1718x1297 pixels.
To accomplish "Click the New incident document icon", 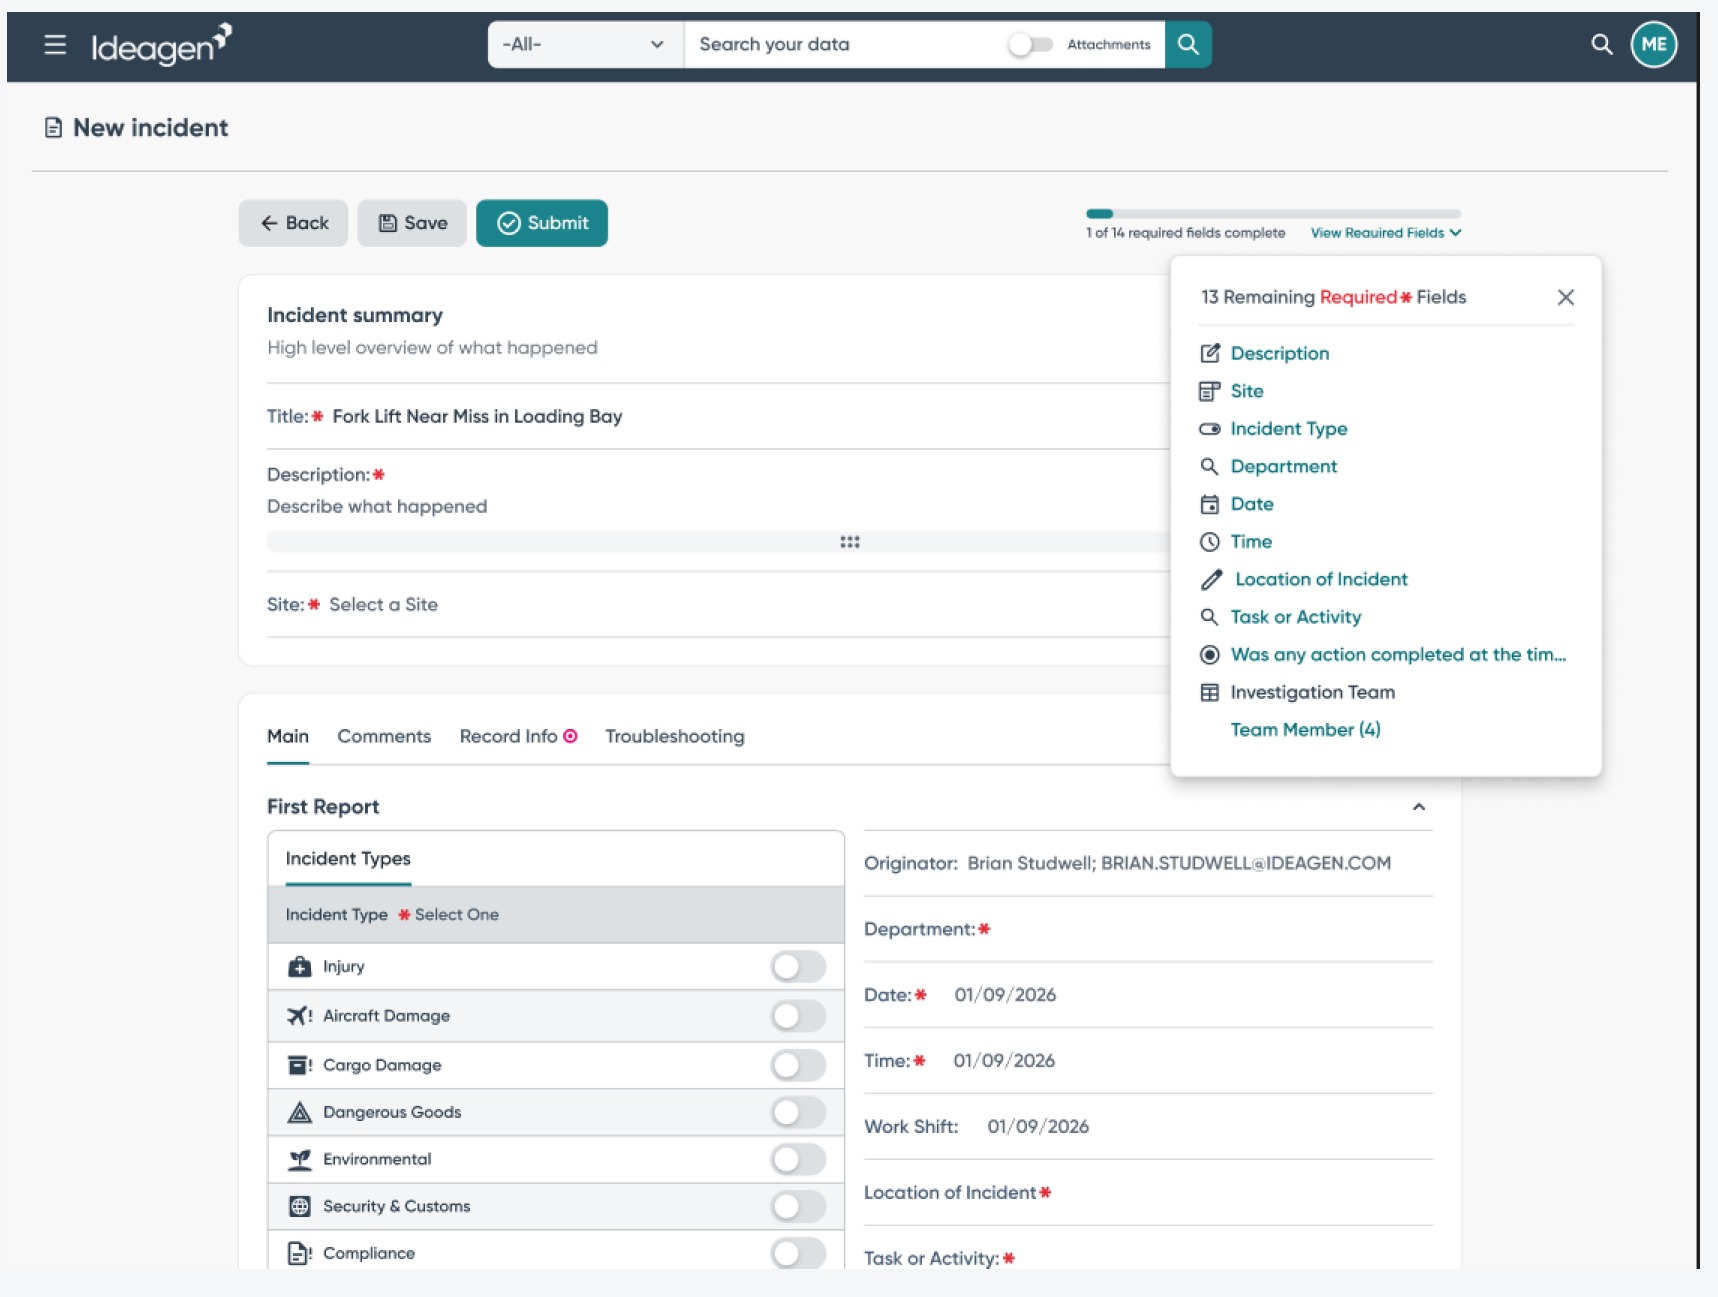I will point(54,128).
